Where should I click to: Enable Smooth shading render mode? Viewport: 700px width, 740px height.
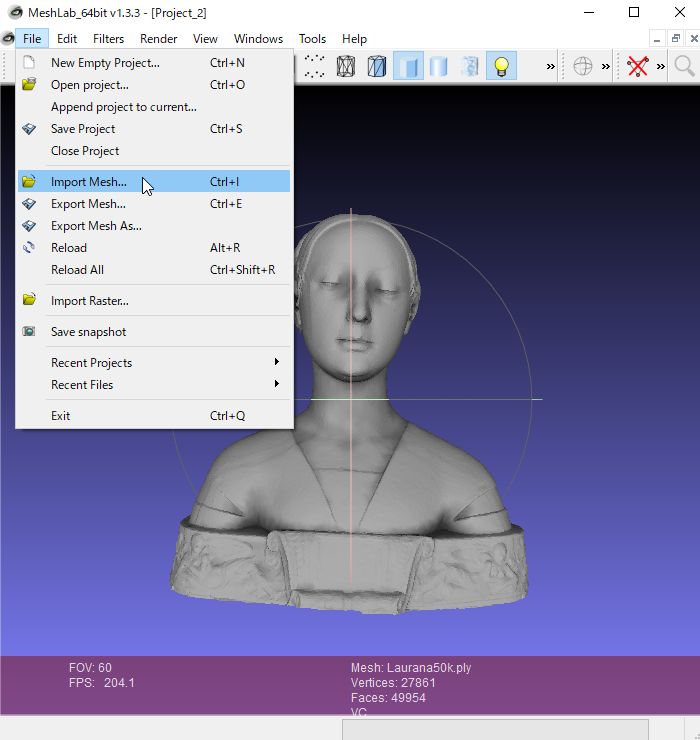click(x=439, y=66)
